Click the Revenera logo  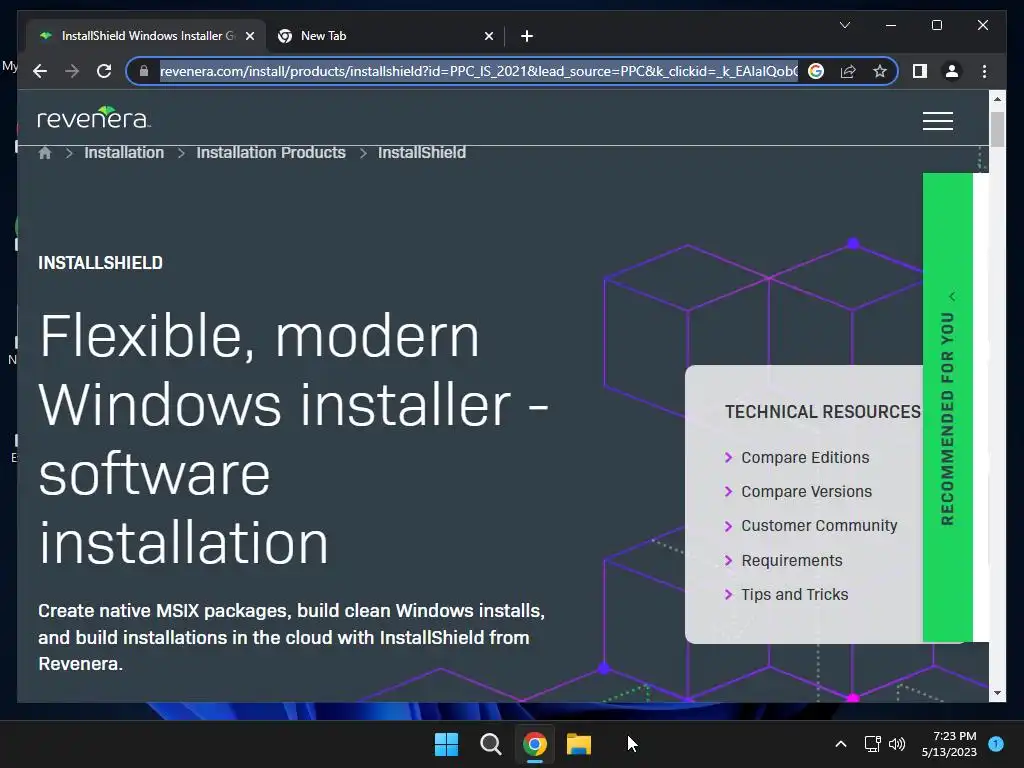(x=93, y=118)
